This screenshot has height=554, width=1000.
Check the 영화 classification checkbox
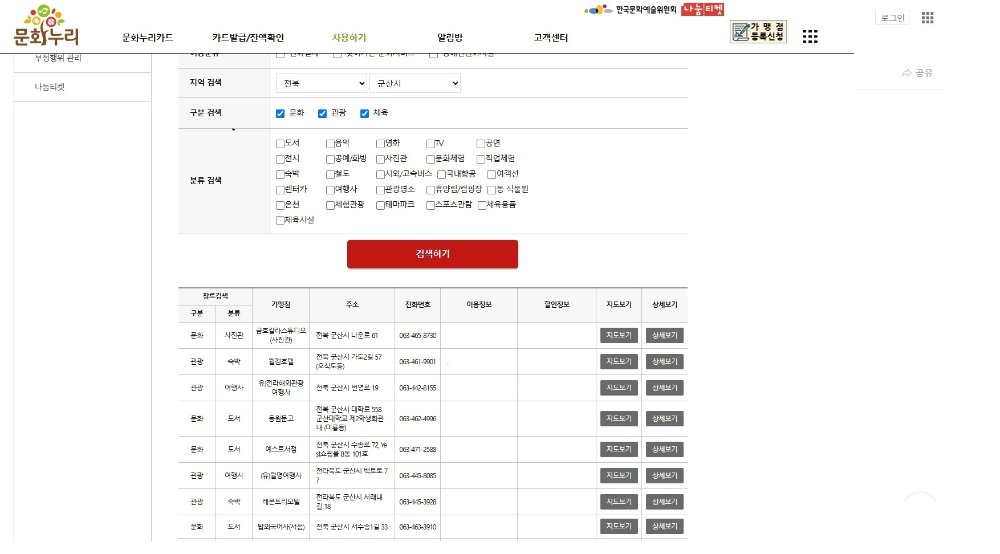(380, 143)
